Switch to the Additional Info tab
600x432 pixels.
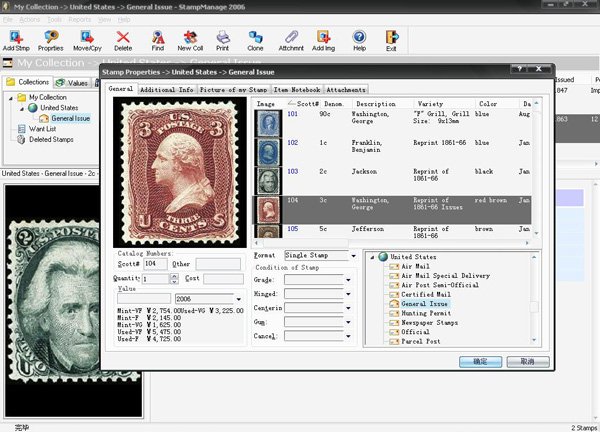(165, 90)
